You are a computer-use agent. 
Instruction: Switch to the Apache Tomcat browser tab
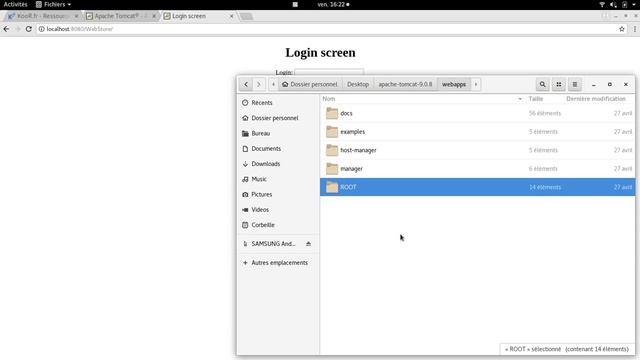120,16
